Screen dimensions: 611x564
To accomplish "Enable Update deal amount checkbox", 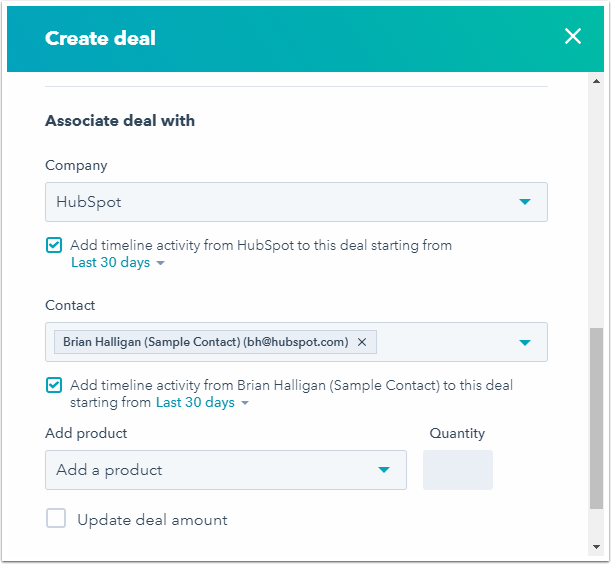I will pos(56,519).
